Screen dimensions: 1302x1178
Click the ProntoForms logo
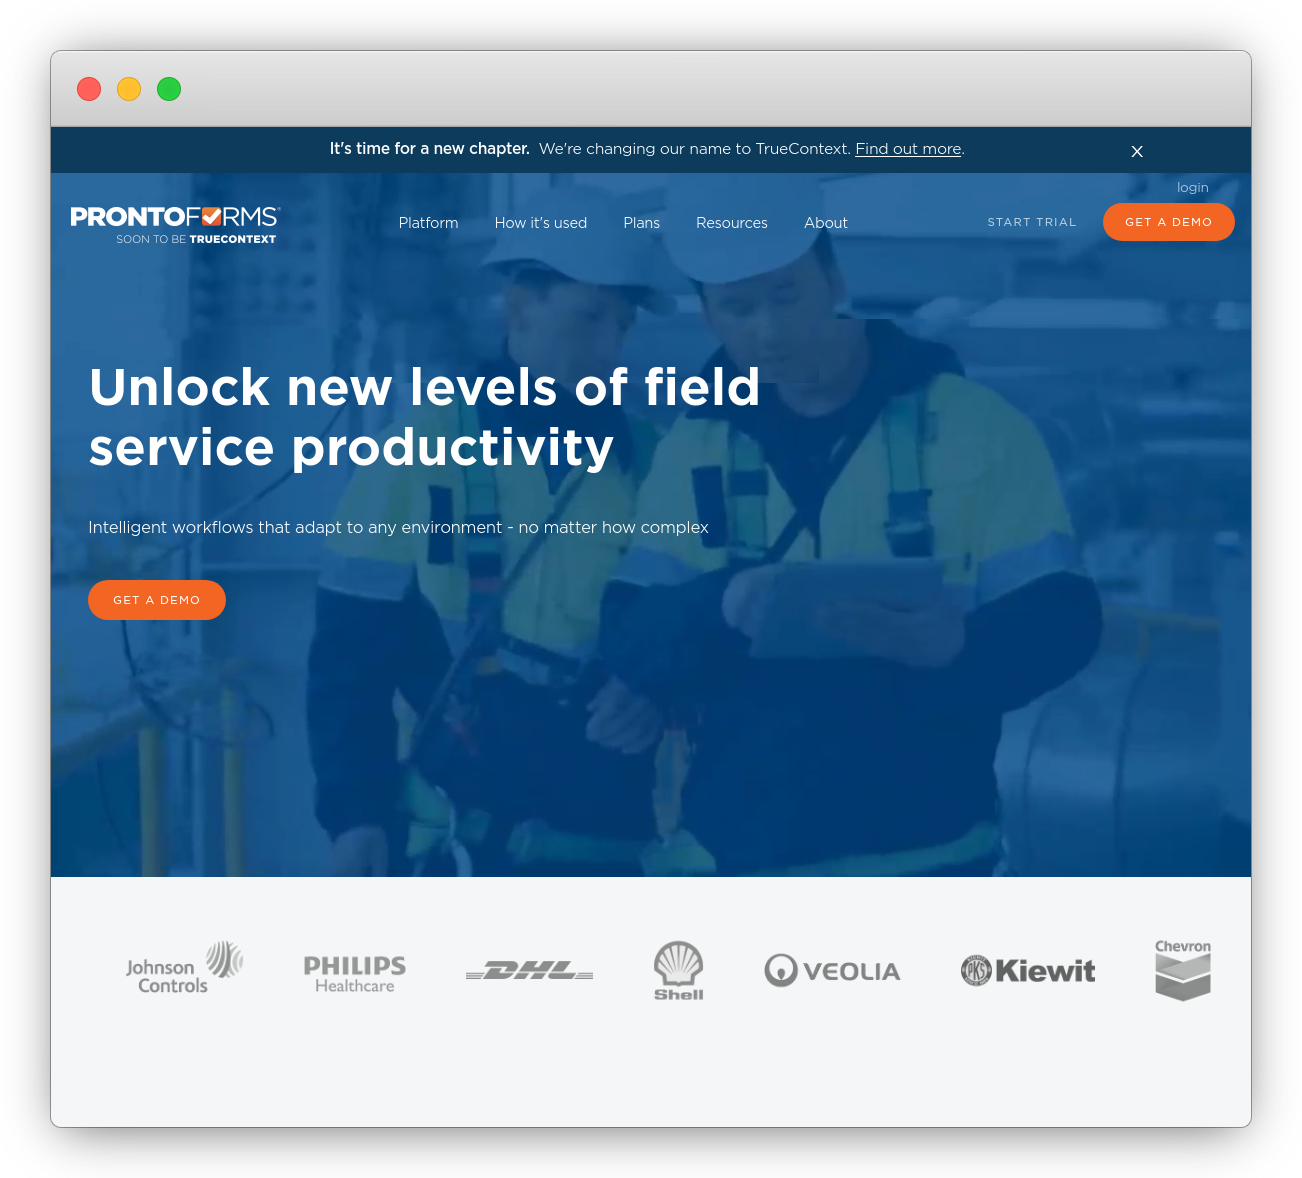[x=175, y=223]
